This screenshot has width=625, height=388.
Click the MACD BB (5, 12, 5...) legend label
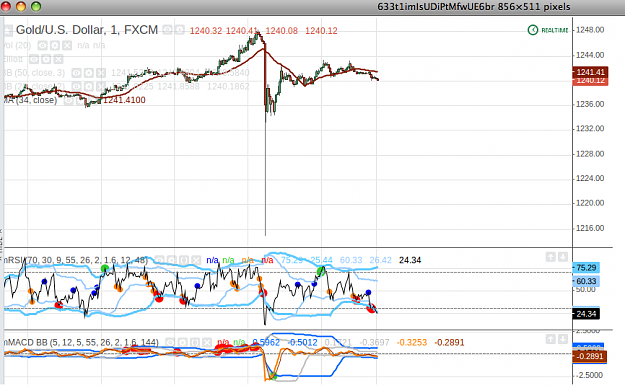[x=81, y=343]
